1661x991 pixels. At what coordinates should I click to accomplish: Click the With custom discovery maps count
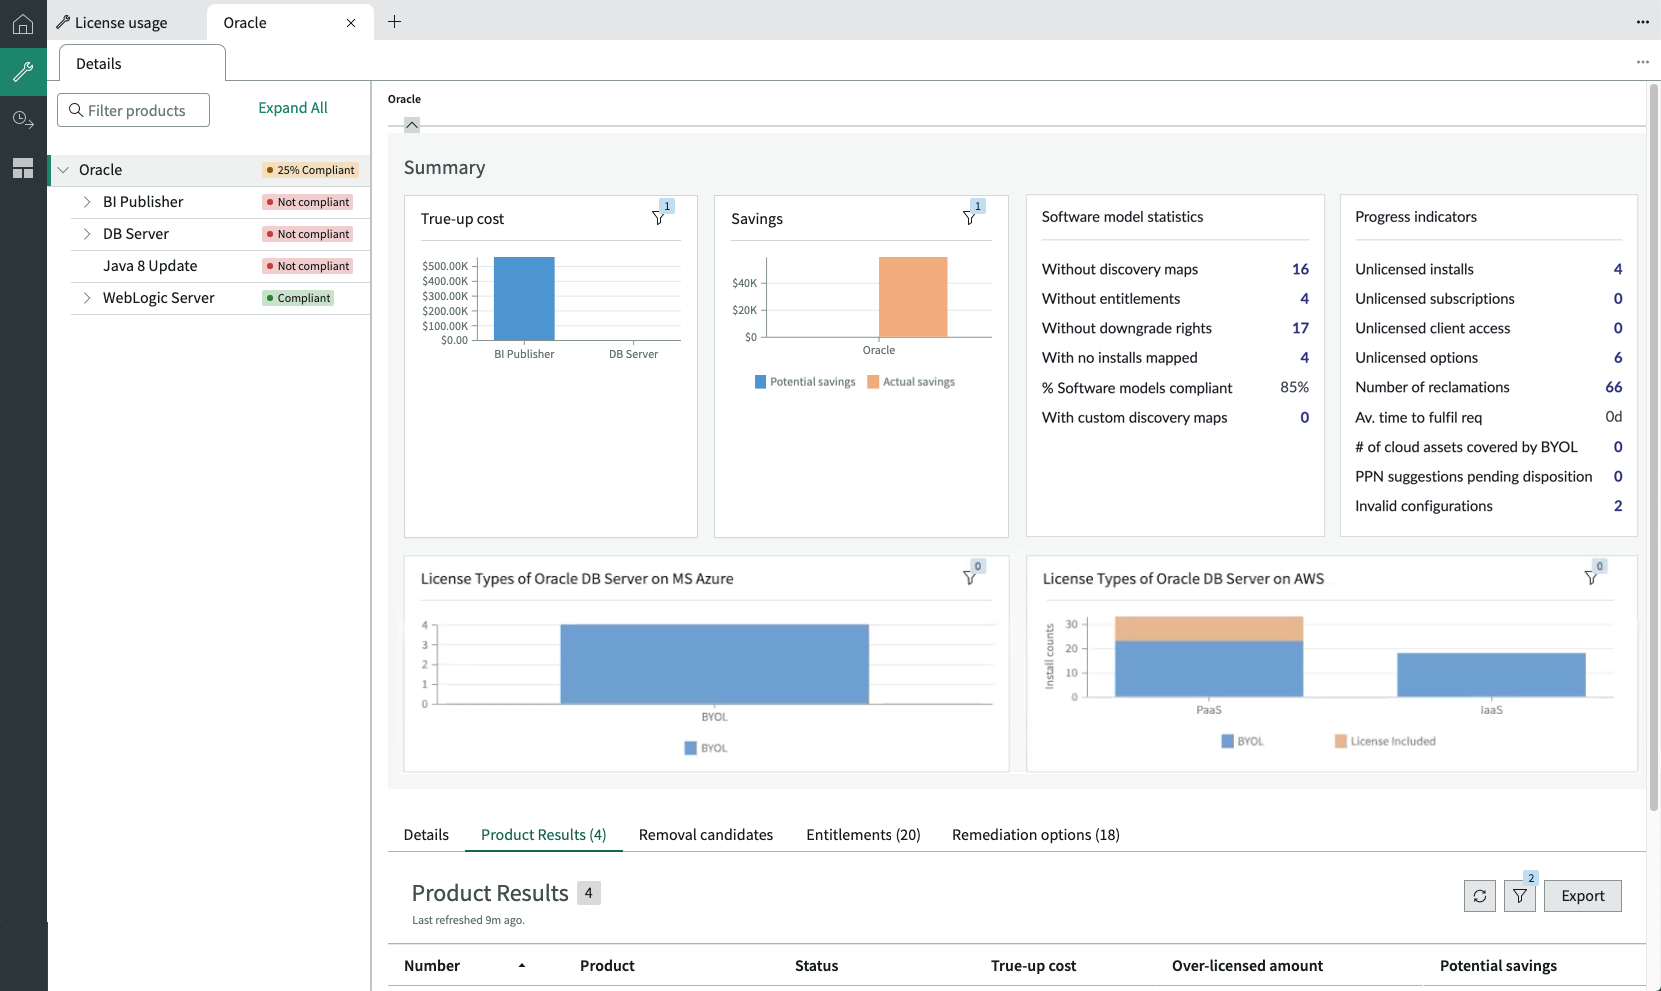coord(1304,418)
